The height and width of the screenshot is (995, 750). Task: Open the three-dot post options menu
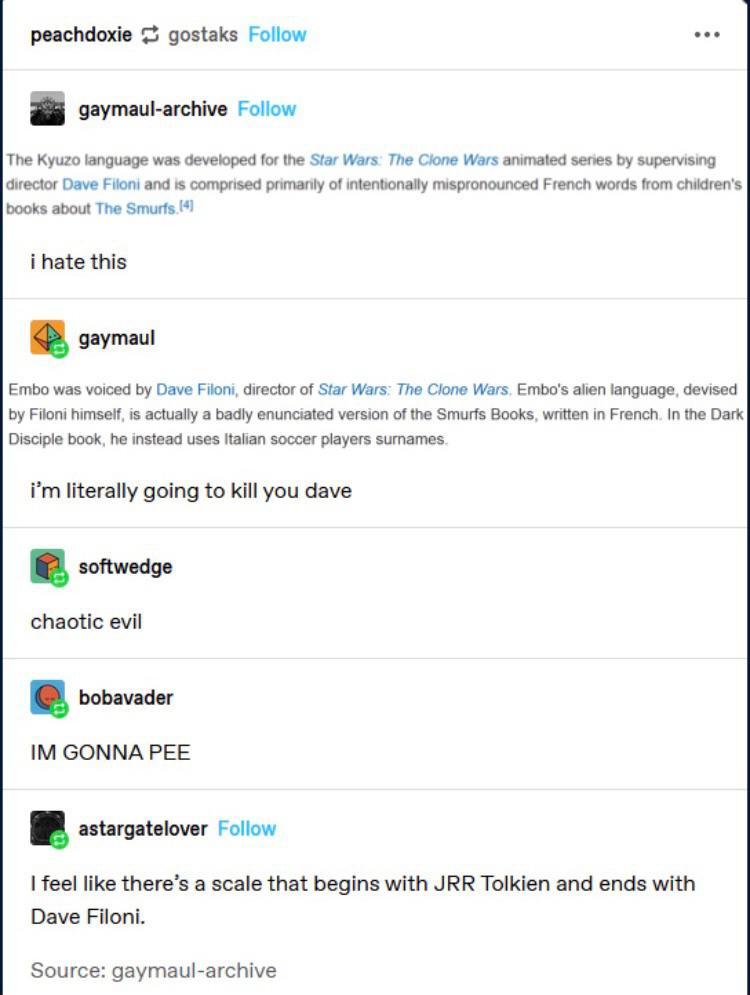tap(707, 34)
